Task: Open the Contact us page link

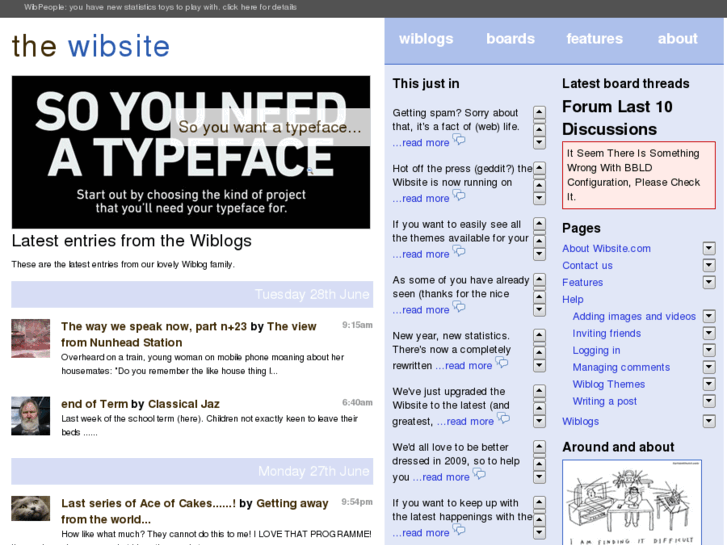Action: (587, 265)
